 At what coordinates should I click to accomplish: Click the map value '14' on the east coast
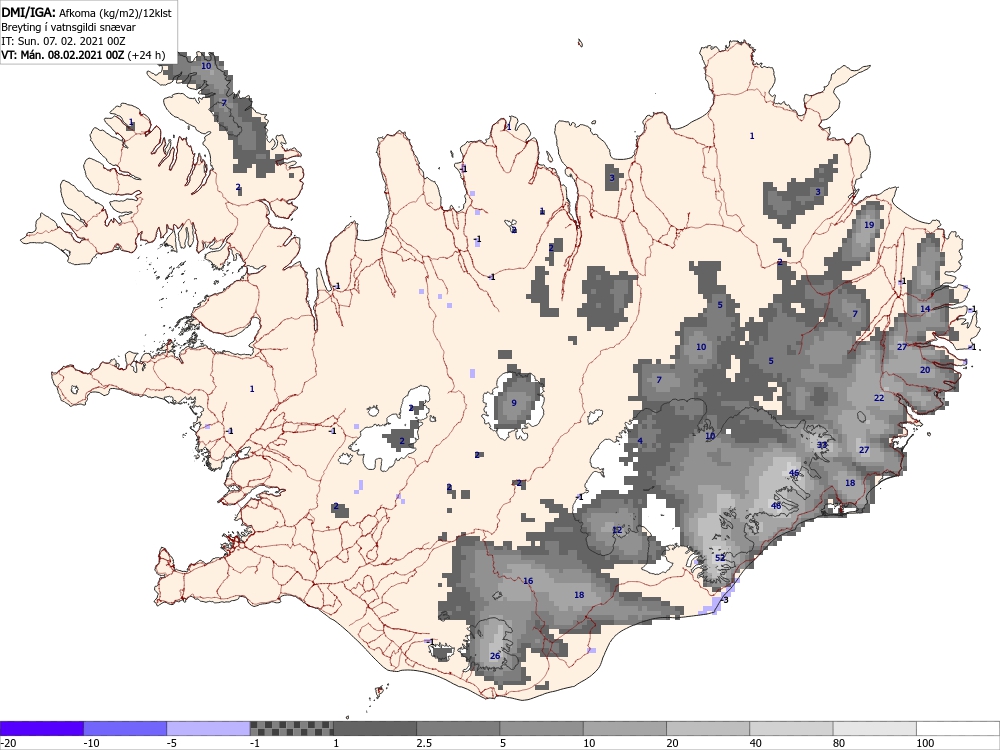(925, 309)
